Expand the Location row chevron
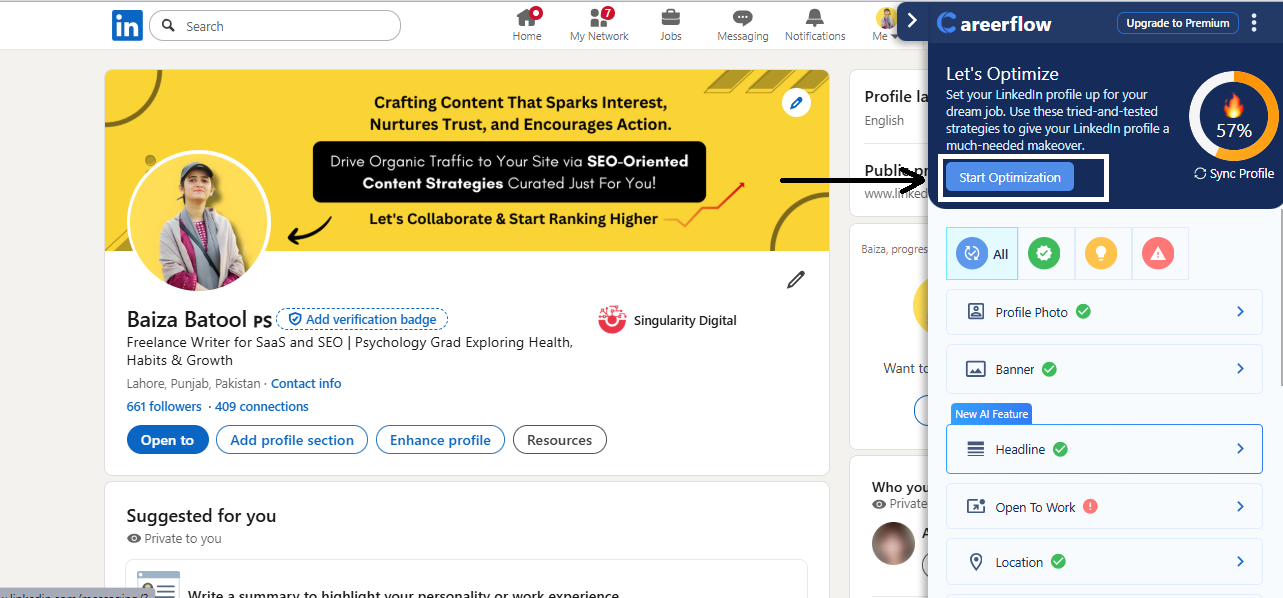This screenshot has height=598, width=1283. pos(1240,562)
